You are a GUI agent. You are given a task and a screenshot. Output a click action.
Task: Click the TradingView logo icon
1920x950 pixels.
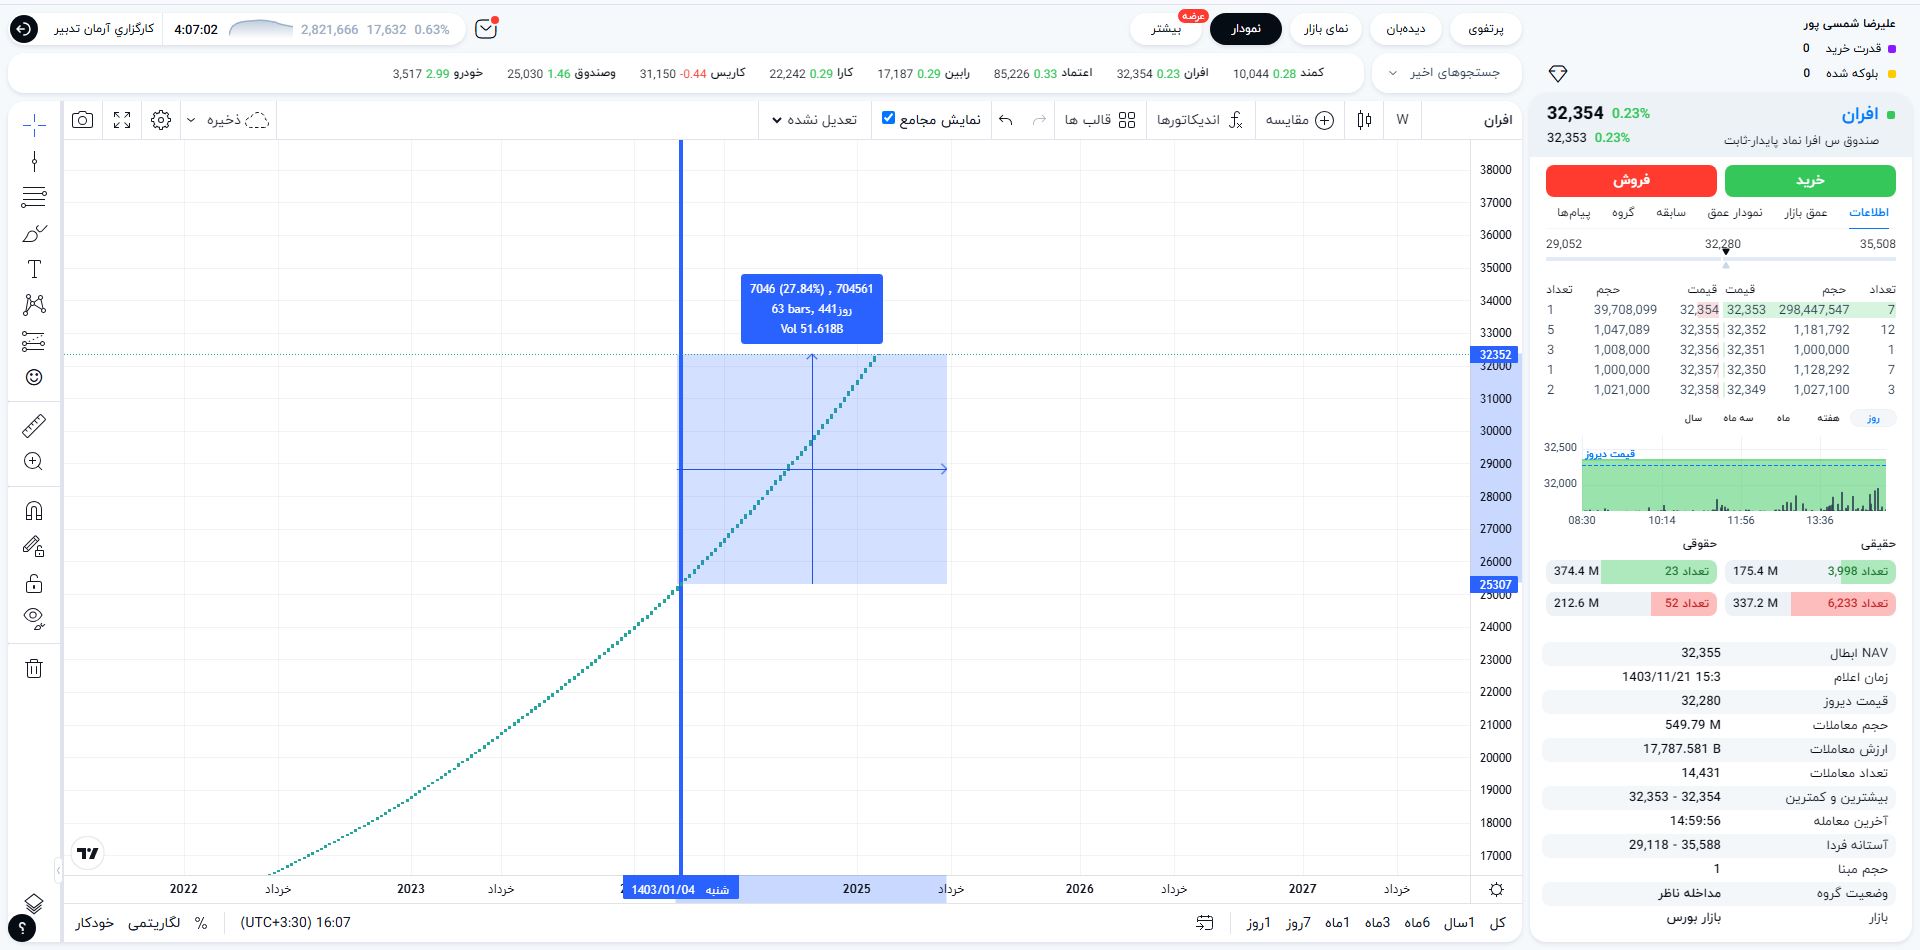(x=88, y=853)
